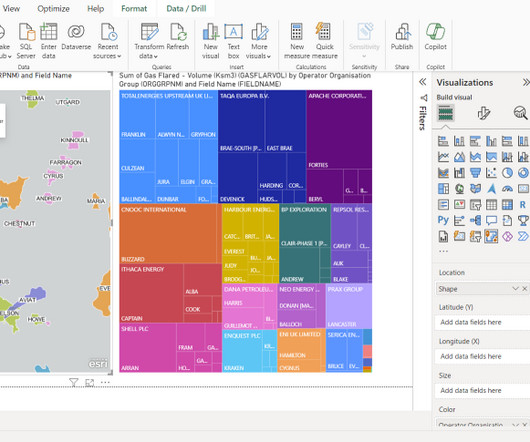Open Copilot pane

tap(436, 37)
